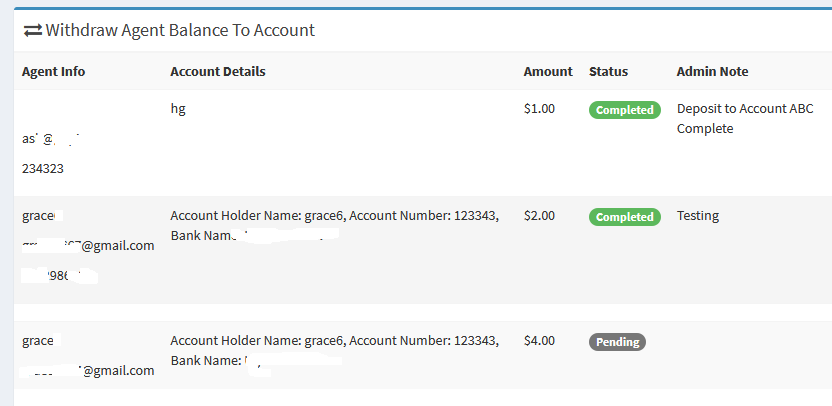Click the gmail address in the $2.00 row
This screenshot has height=406, width=832.
click(x=88, y=245)
